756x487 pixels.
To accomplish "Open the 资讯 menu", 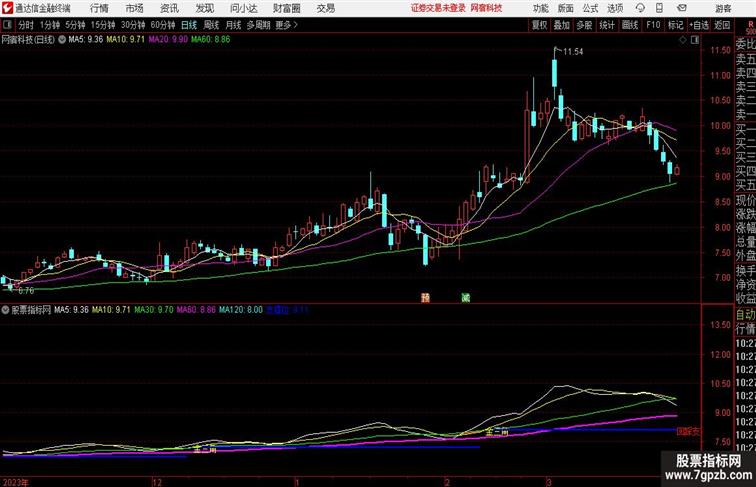I will point(169,8).
